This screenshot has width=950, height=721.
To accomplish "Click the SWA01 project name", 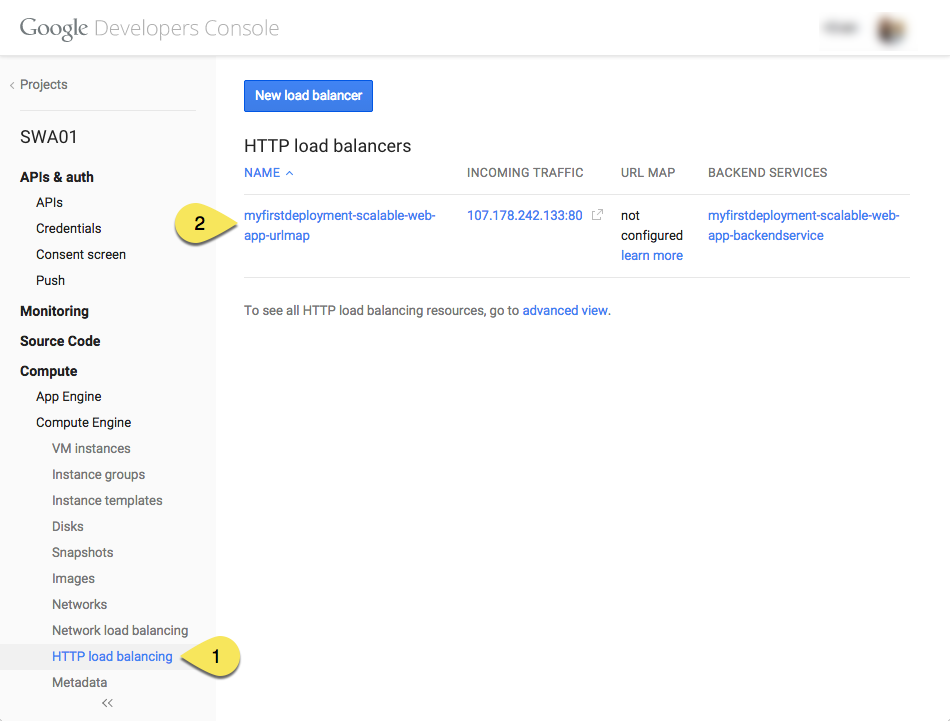I will [48, 137].
